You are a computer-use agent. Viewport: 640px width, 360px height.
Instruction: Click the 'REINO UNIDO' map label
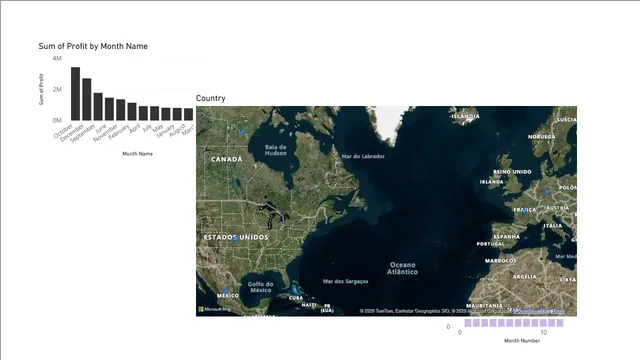(x=512, y=172)
